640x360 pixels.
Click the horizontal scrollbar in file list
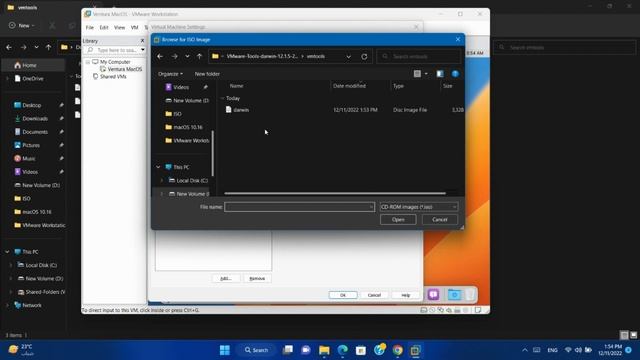(x=335, y=193)
